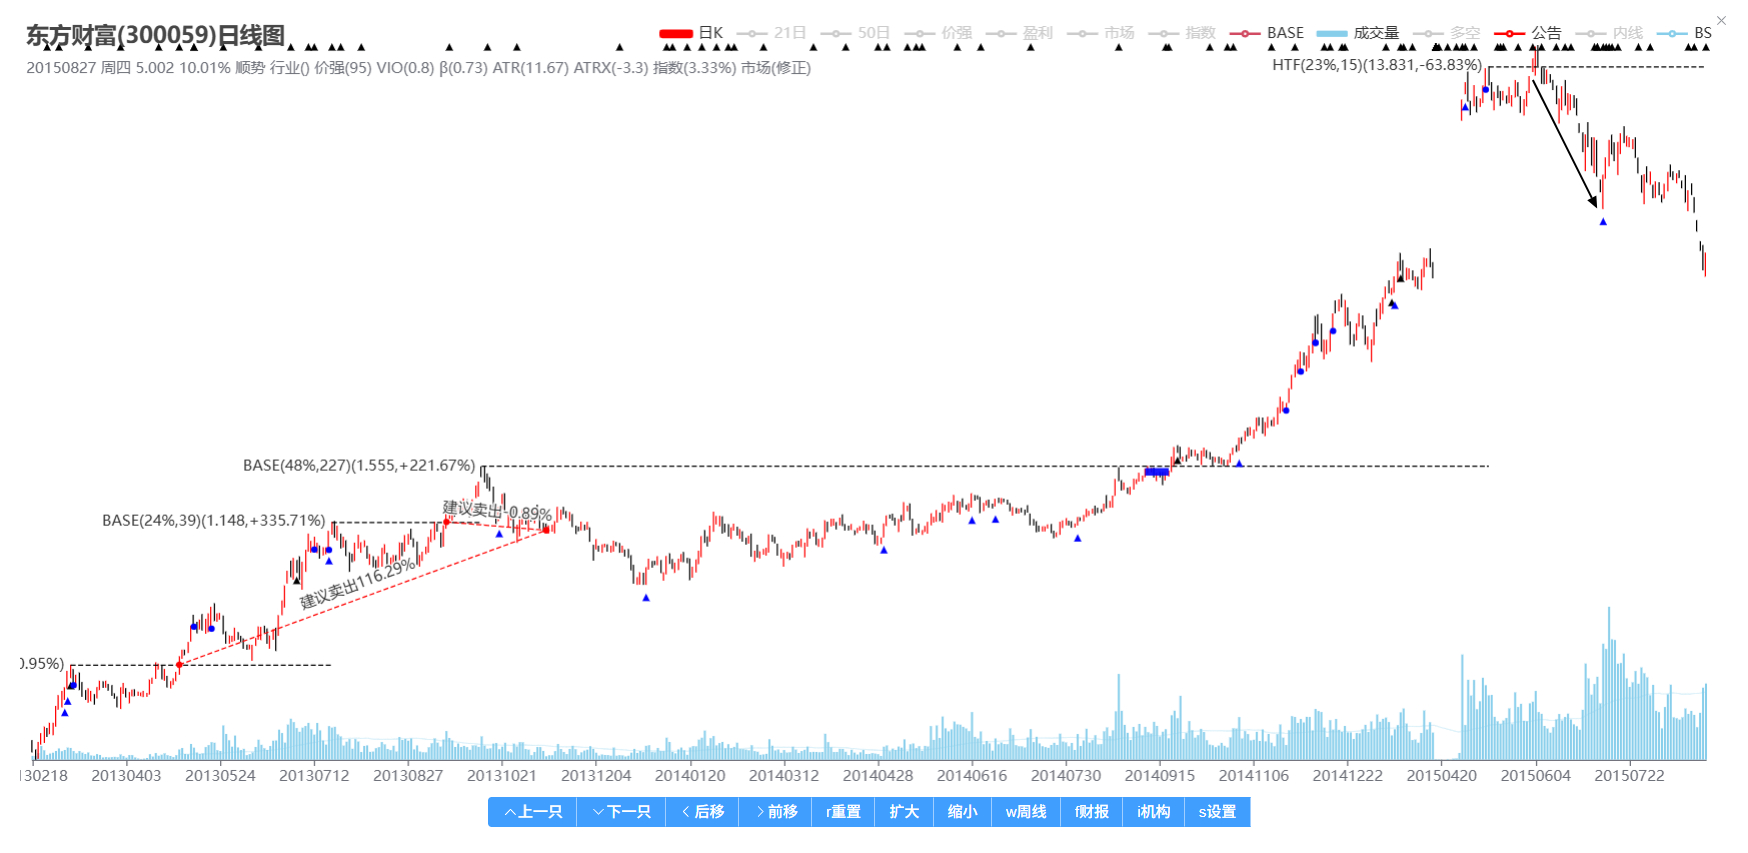
Task: Click the BASE(24%,39)(1.148,+335.71%) label
Action: coord(214,521)
